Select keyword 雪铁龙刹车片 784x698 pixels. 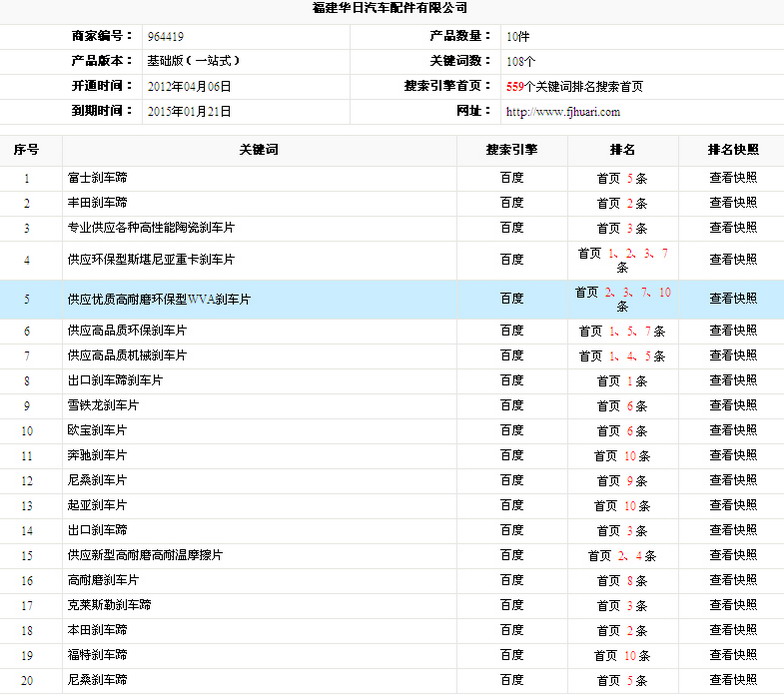coord(103,406)
